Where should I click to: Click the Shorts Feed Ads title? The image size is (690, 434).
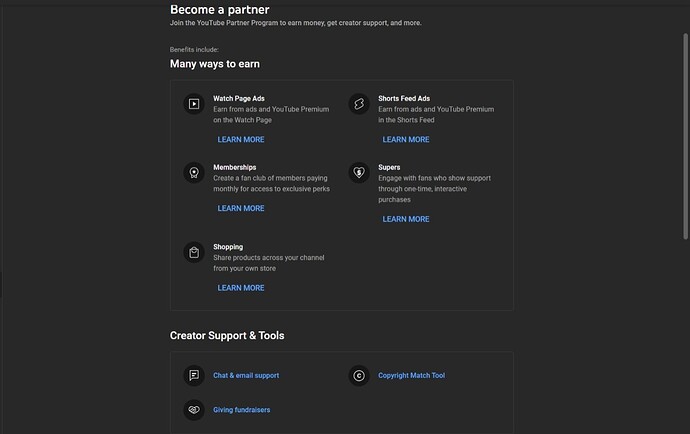click(404, 99)
